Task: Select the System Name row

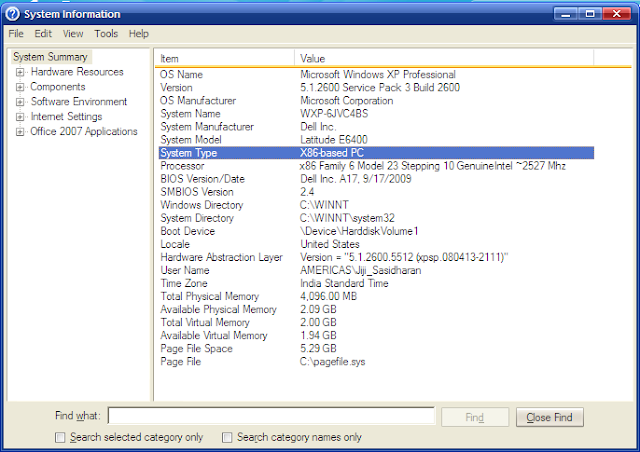Action: pyautogui.click(x=376, y=114)
